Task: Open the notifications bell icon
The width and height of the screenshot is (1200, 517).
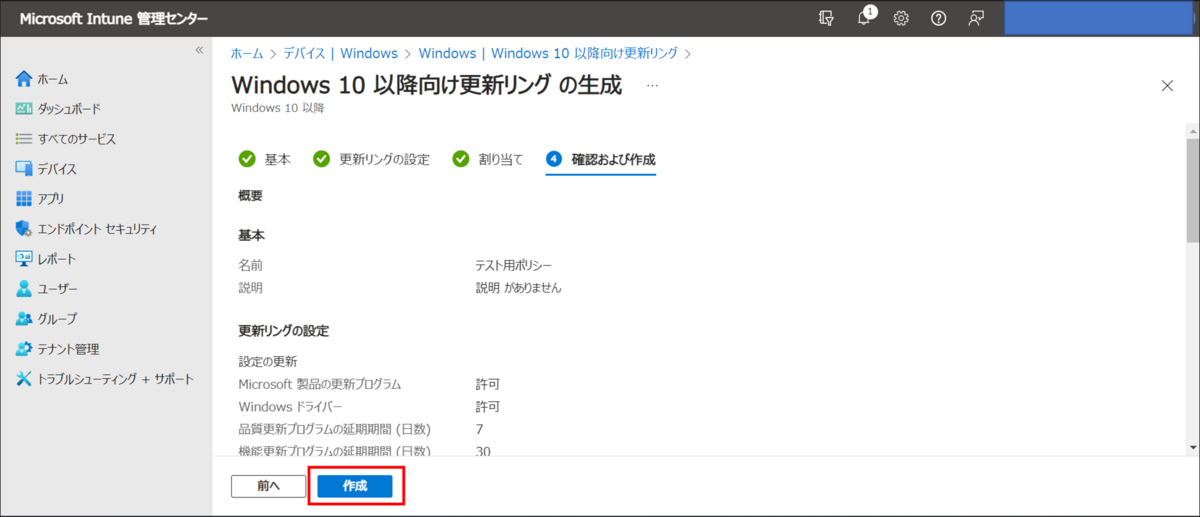Action: (x=865, y=17)
